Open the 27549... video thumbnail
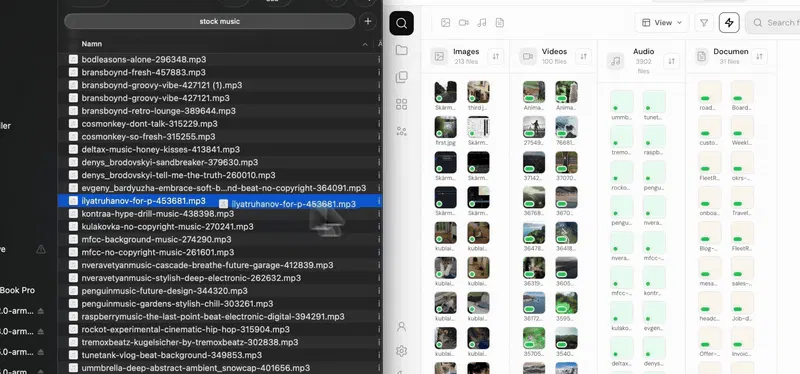The image size is (800, 374). click(534, 127)
